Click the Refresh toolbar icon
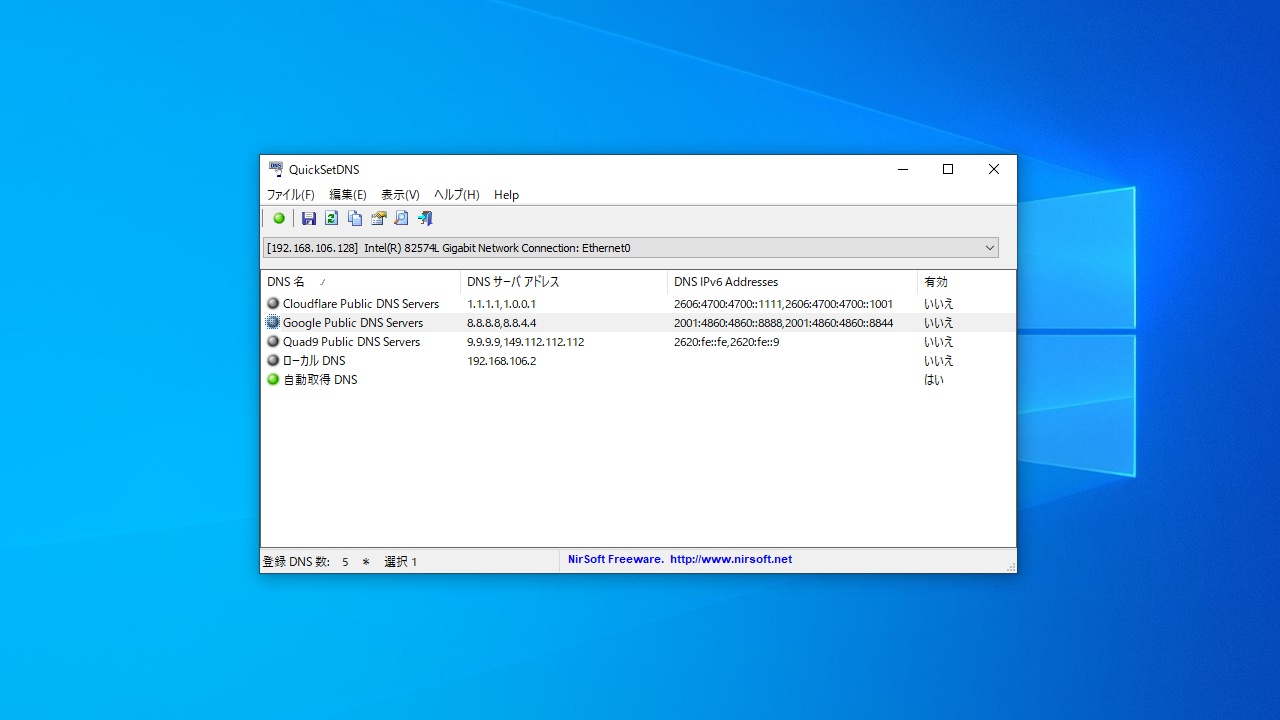 (331, 218)
